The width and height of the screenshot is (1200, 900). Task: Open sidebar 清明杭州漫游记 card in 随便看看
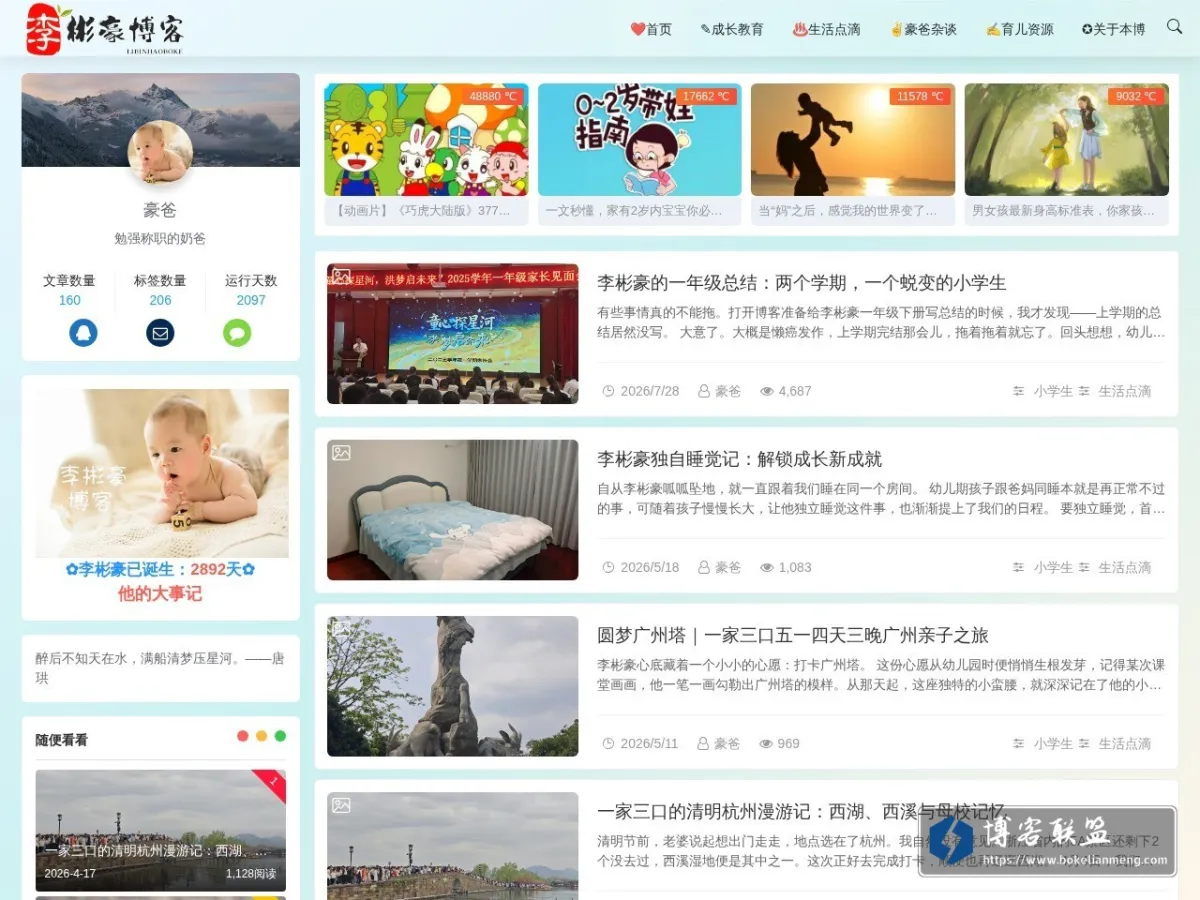[160, 829]
